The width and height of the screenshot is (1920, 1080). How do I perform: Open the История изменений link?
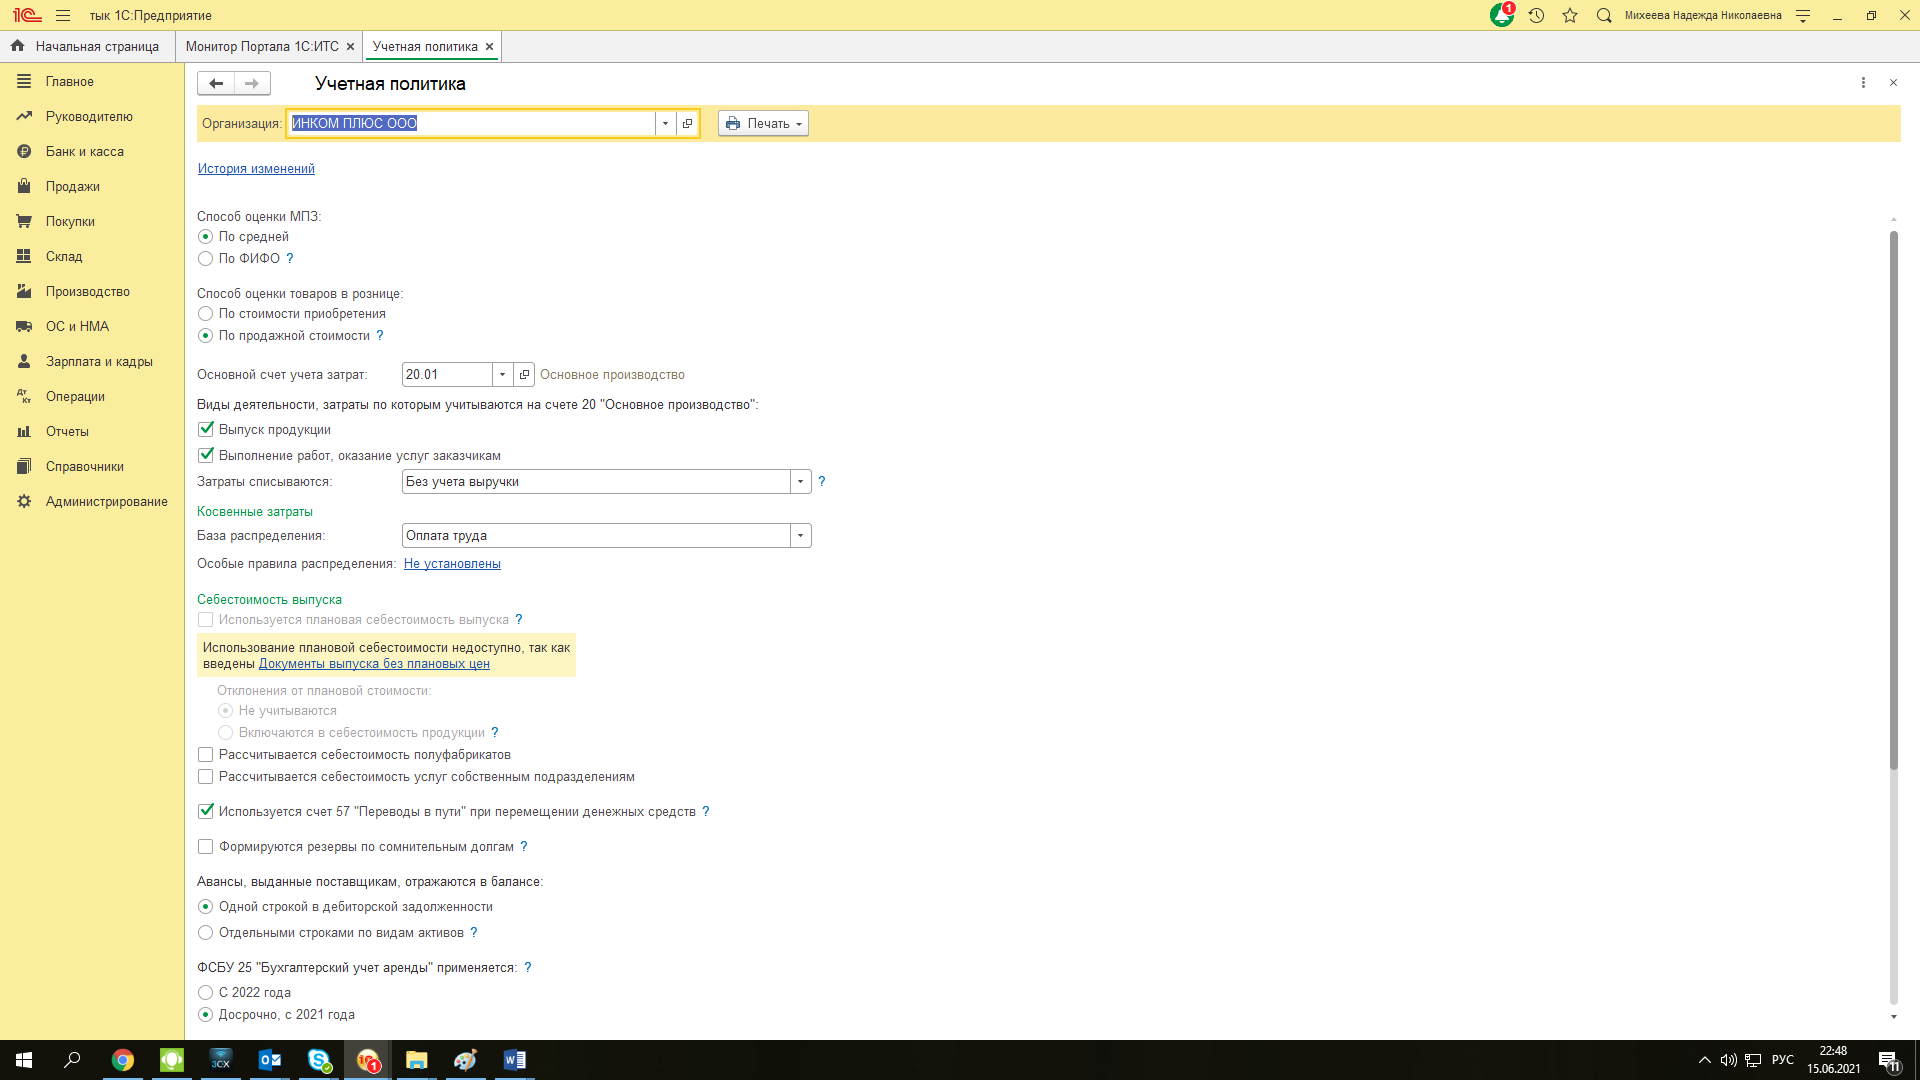pyautogui.click(x=256, y=168)
